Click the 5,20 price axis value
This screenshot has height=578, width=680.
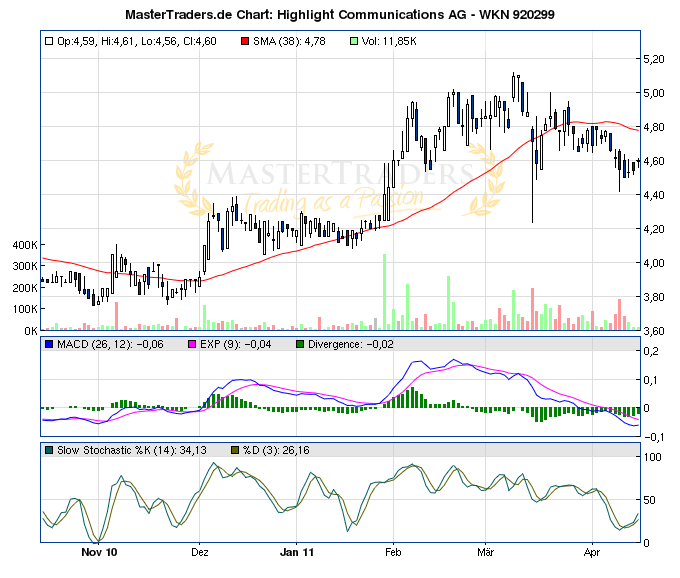coord(654,59)
